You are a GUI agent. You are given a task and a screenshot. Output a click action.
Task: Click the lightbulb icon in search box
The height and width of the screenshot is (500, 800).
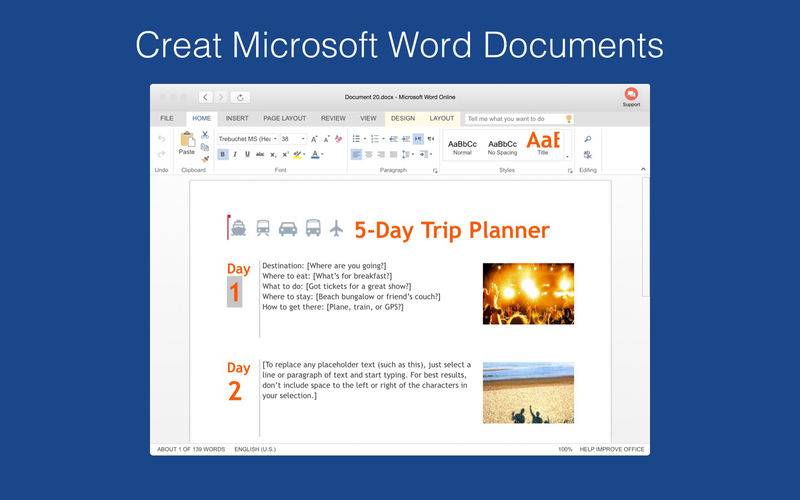coord(569,119)
